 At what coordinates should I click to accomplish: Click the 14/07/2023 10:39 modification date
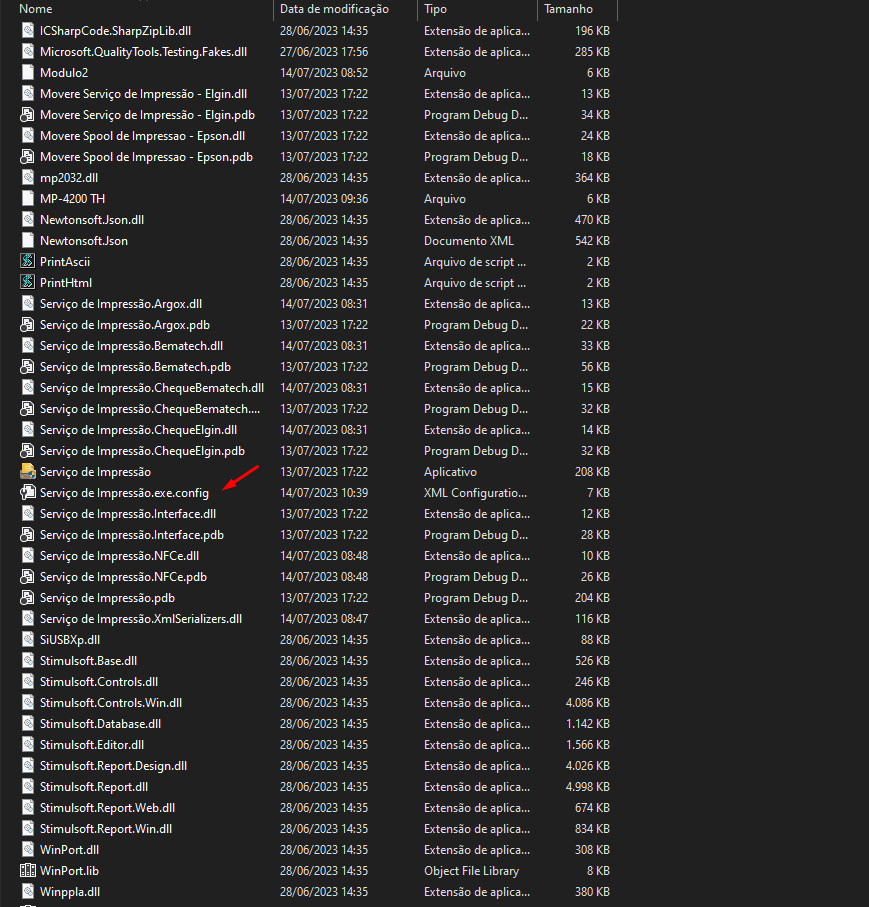[324, 493]
